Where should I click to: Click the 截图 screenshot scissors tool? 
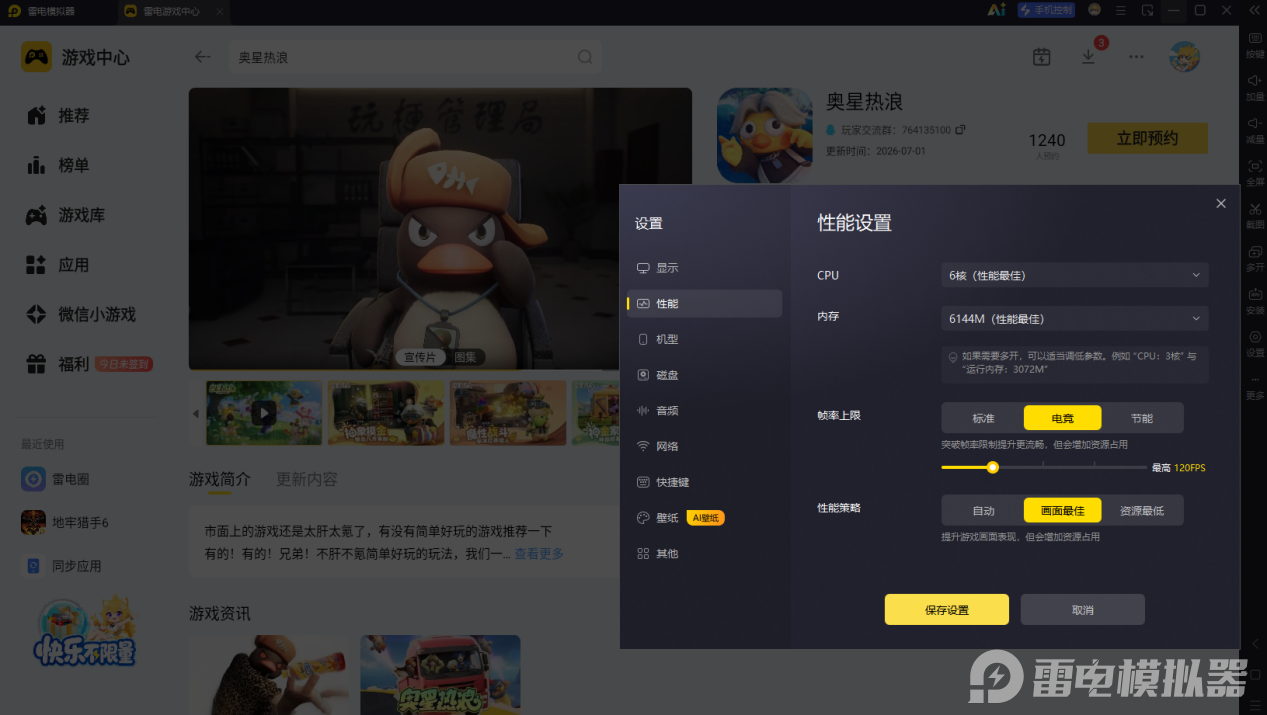pos(1255,215)
